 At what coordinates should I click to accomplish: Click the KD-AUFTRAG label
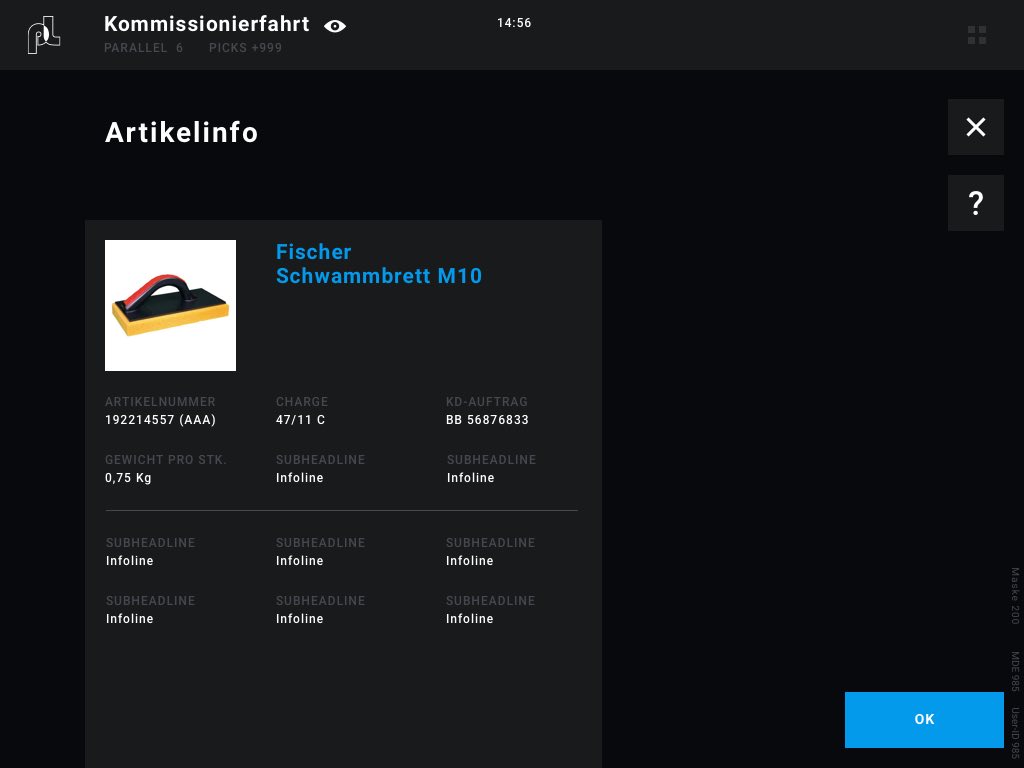[487, 402]
